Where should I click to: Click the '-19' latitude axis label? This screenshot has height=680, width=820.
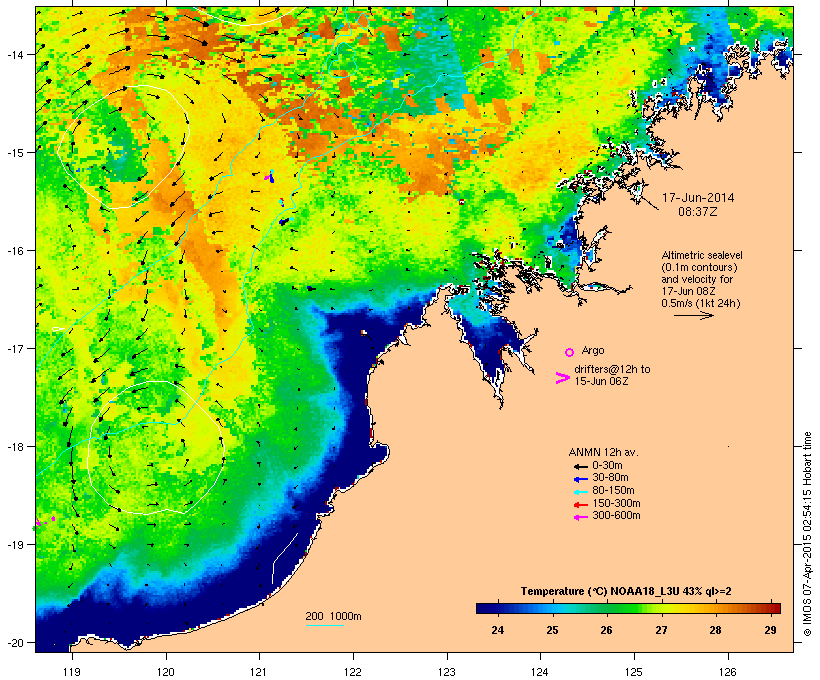(14, 545)
